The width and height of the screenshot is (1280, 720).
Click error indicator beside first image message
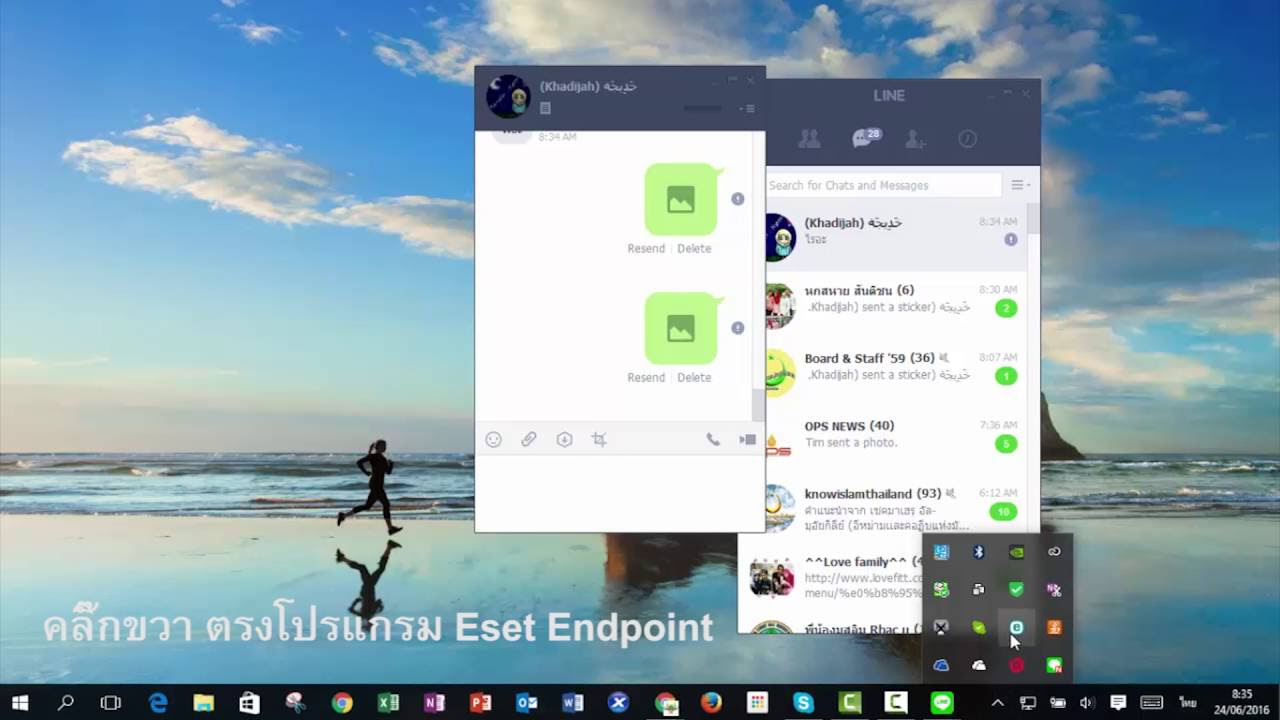[x=738, y=199]
